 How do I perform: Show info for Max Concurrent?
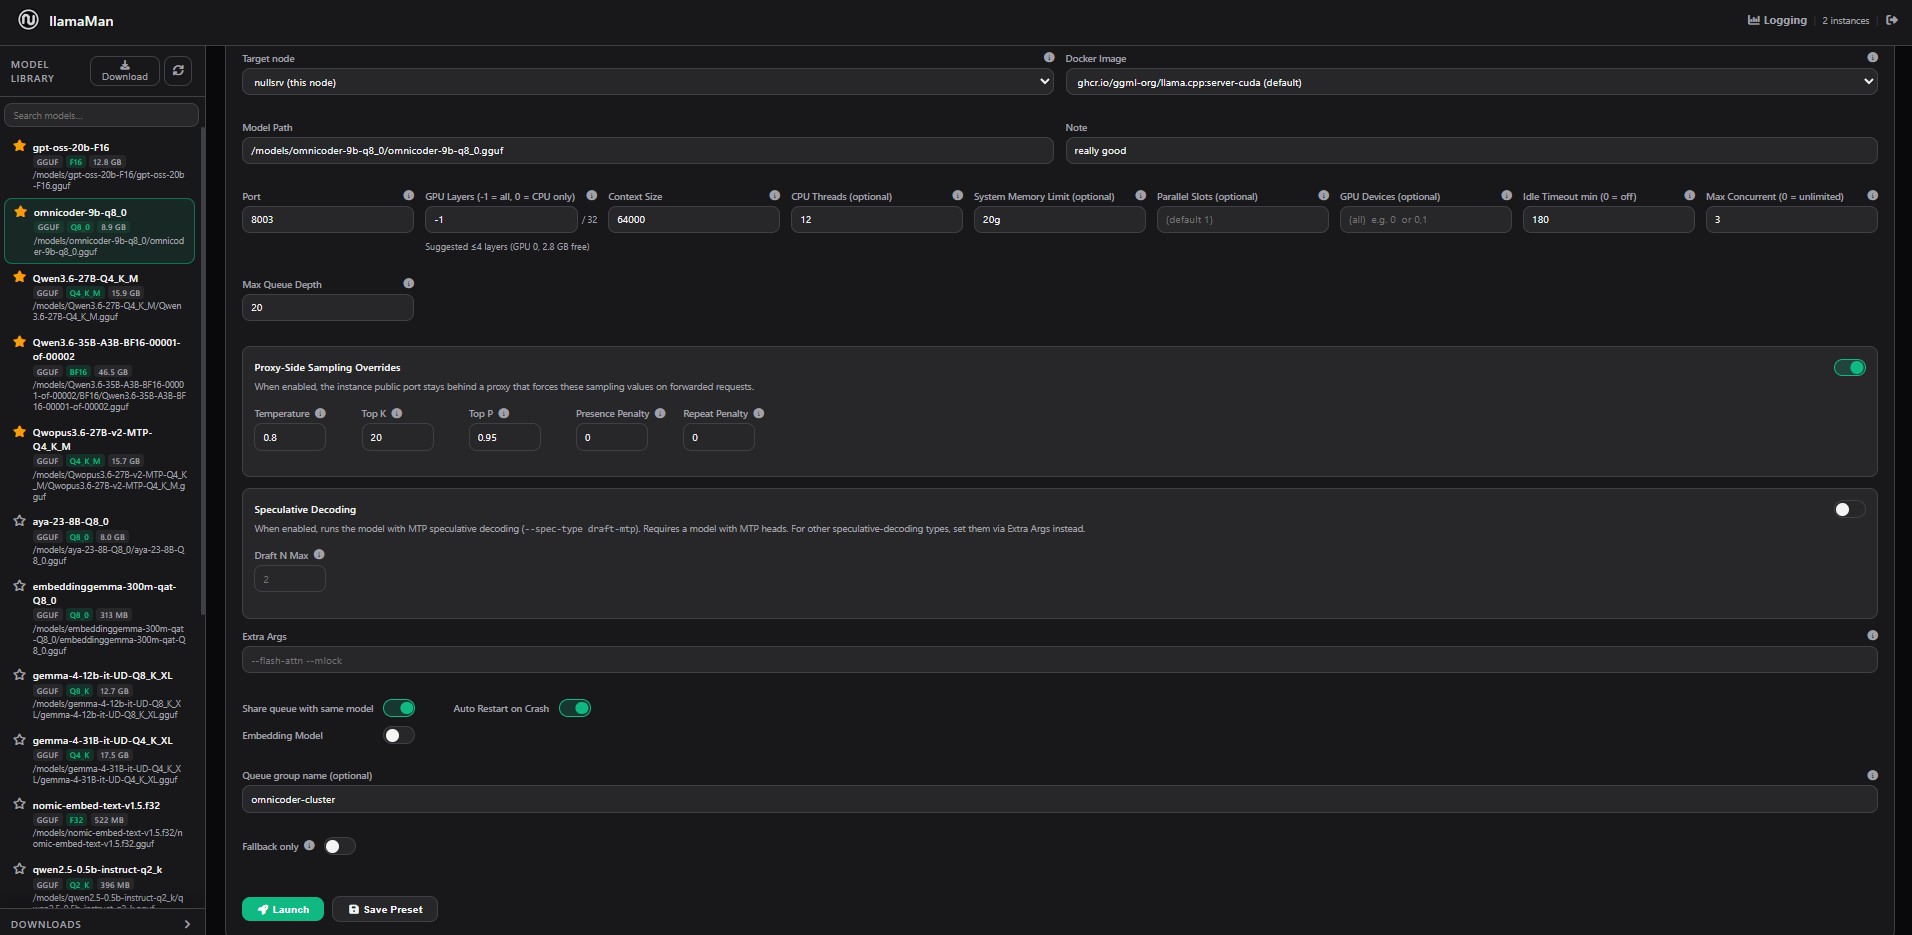[x=1872, y=195]
